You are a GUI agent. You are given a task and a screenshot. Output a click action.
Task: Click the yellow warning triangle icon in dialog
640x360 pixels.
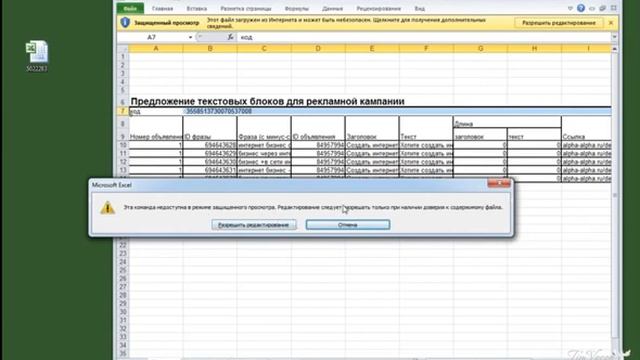(x=107, y=207)
